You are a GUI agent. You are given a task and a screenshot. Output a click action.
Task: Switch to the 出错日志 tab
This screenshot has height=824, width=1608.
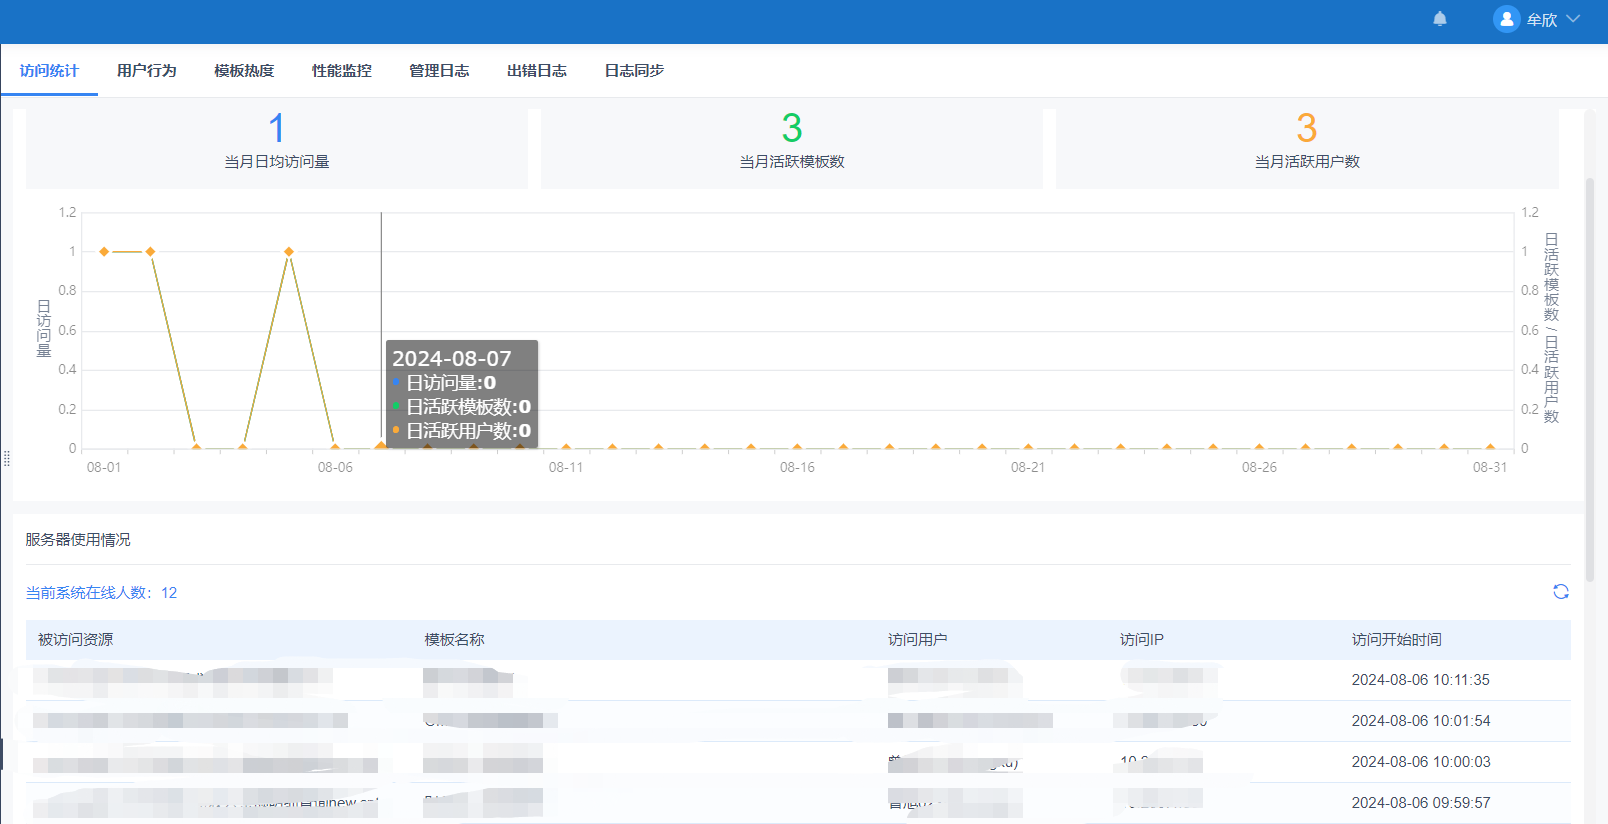click(537, 71)
